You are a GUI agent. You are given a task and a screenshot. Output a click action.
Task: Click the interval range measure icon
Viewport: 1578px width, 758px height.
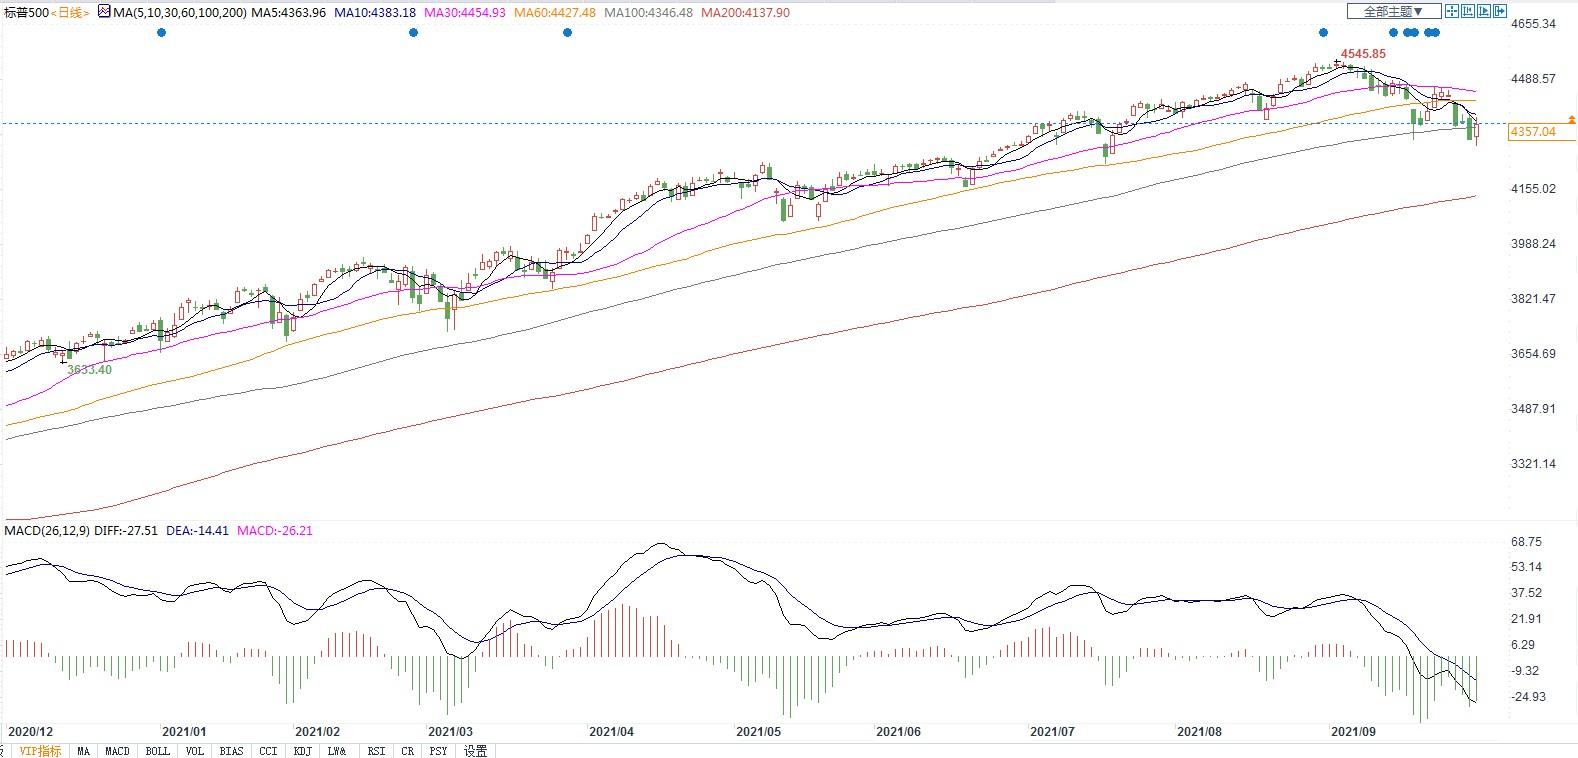pos(1467,11)
